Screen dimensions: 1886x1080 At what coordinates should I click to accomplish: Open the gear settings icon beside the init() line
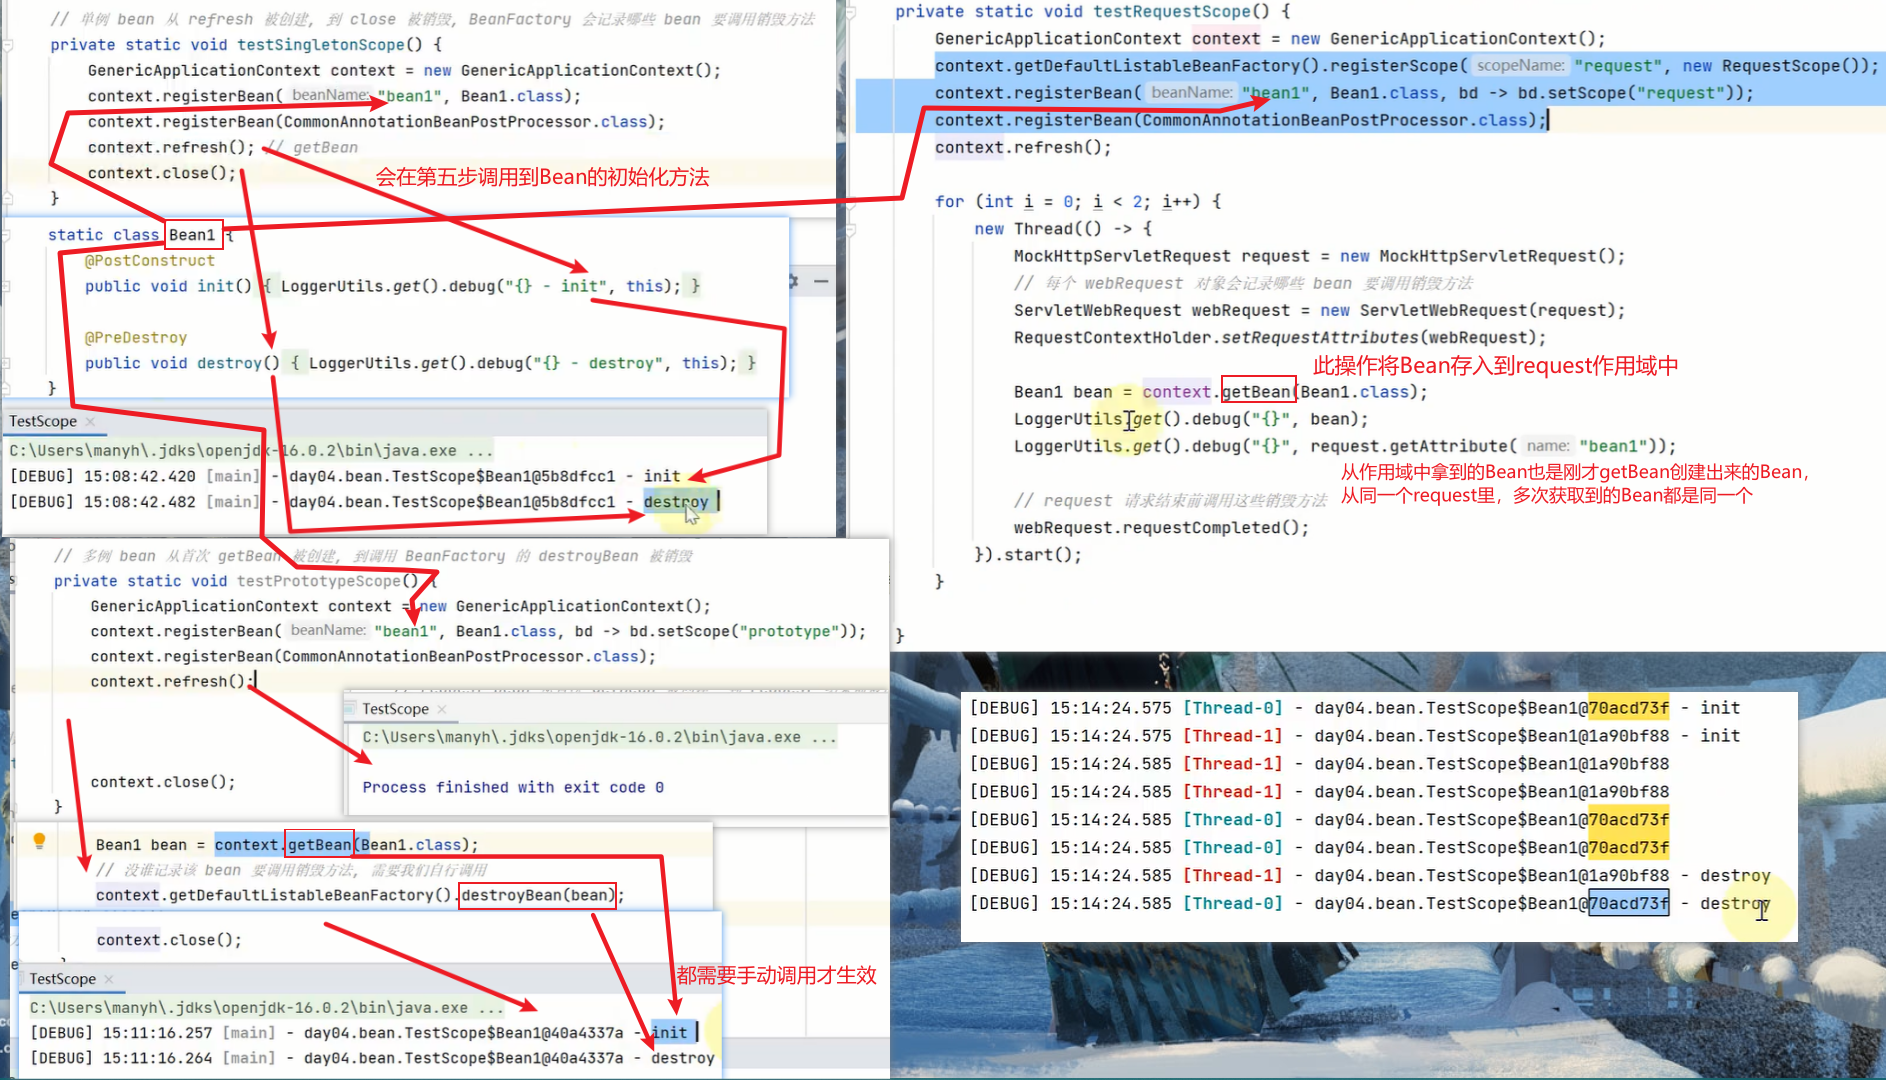pos(793,282)
